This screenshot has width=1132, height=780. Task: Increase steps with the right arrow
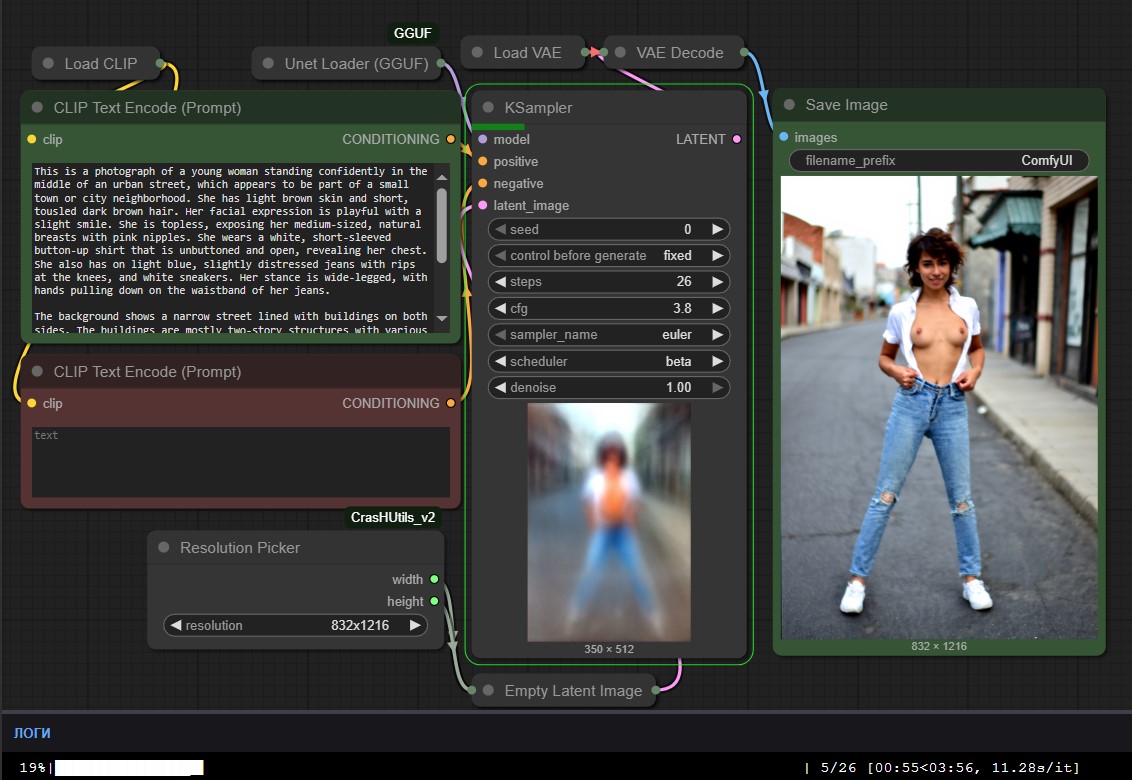[717, 282]
